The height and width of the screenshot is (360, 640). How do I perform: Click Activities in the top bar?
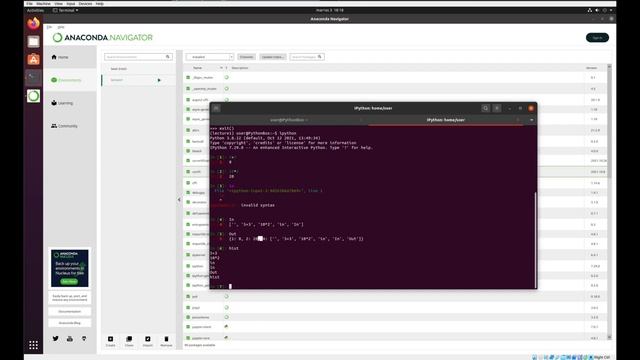click(x=36, y=10)
